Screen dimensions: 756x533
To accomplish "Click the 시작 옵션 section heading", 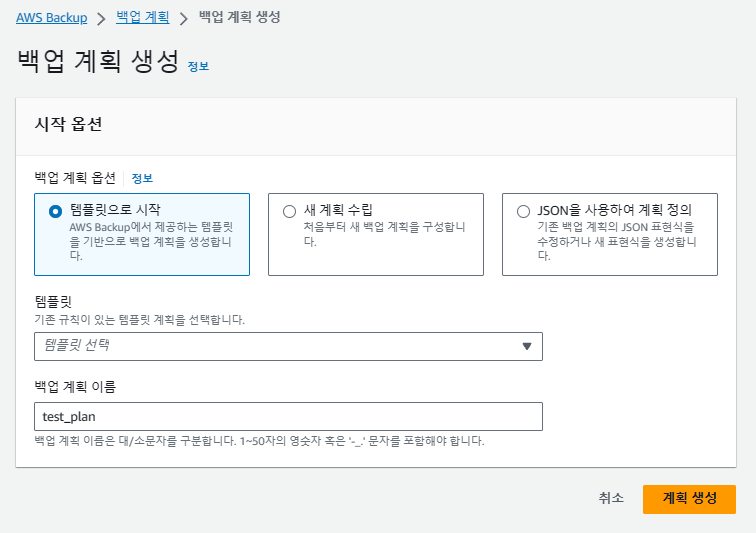I will pyautogui.click(x=68, y=124).
